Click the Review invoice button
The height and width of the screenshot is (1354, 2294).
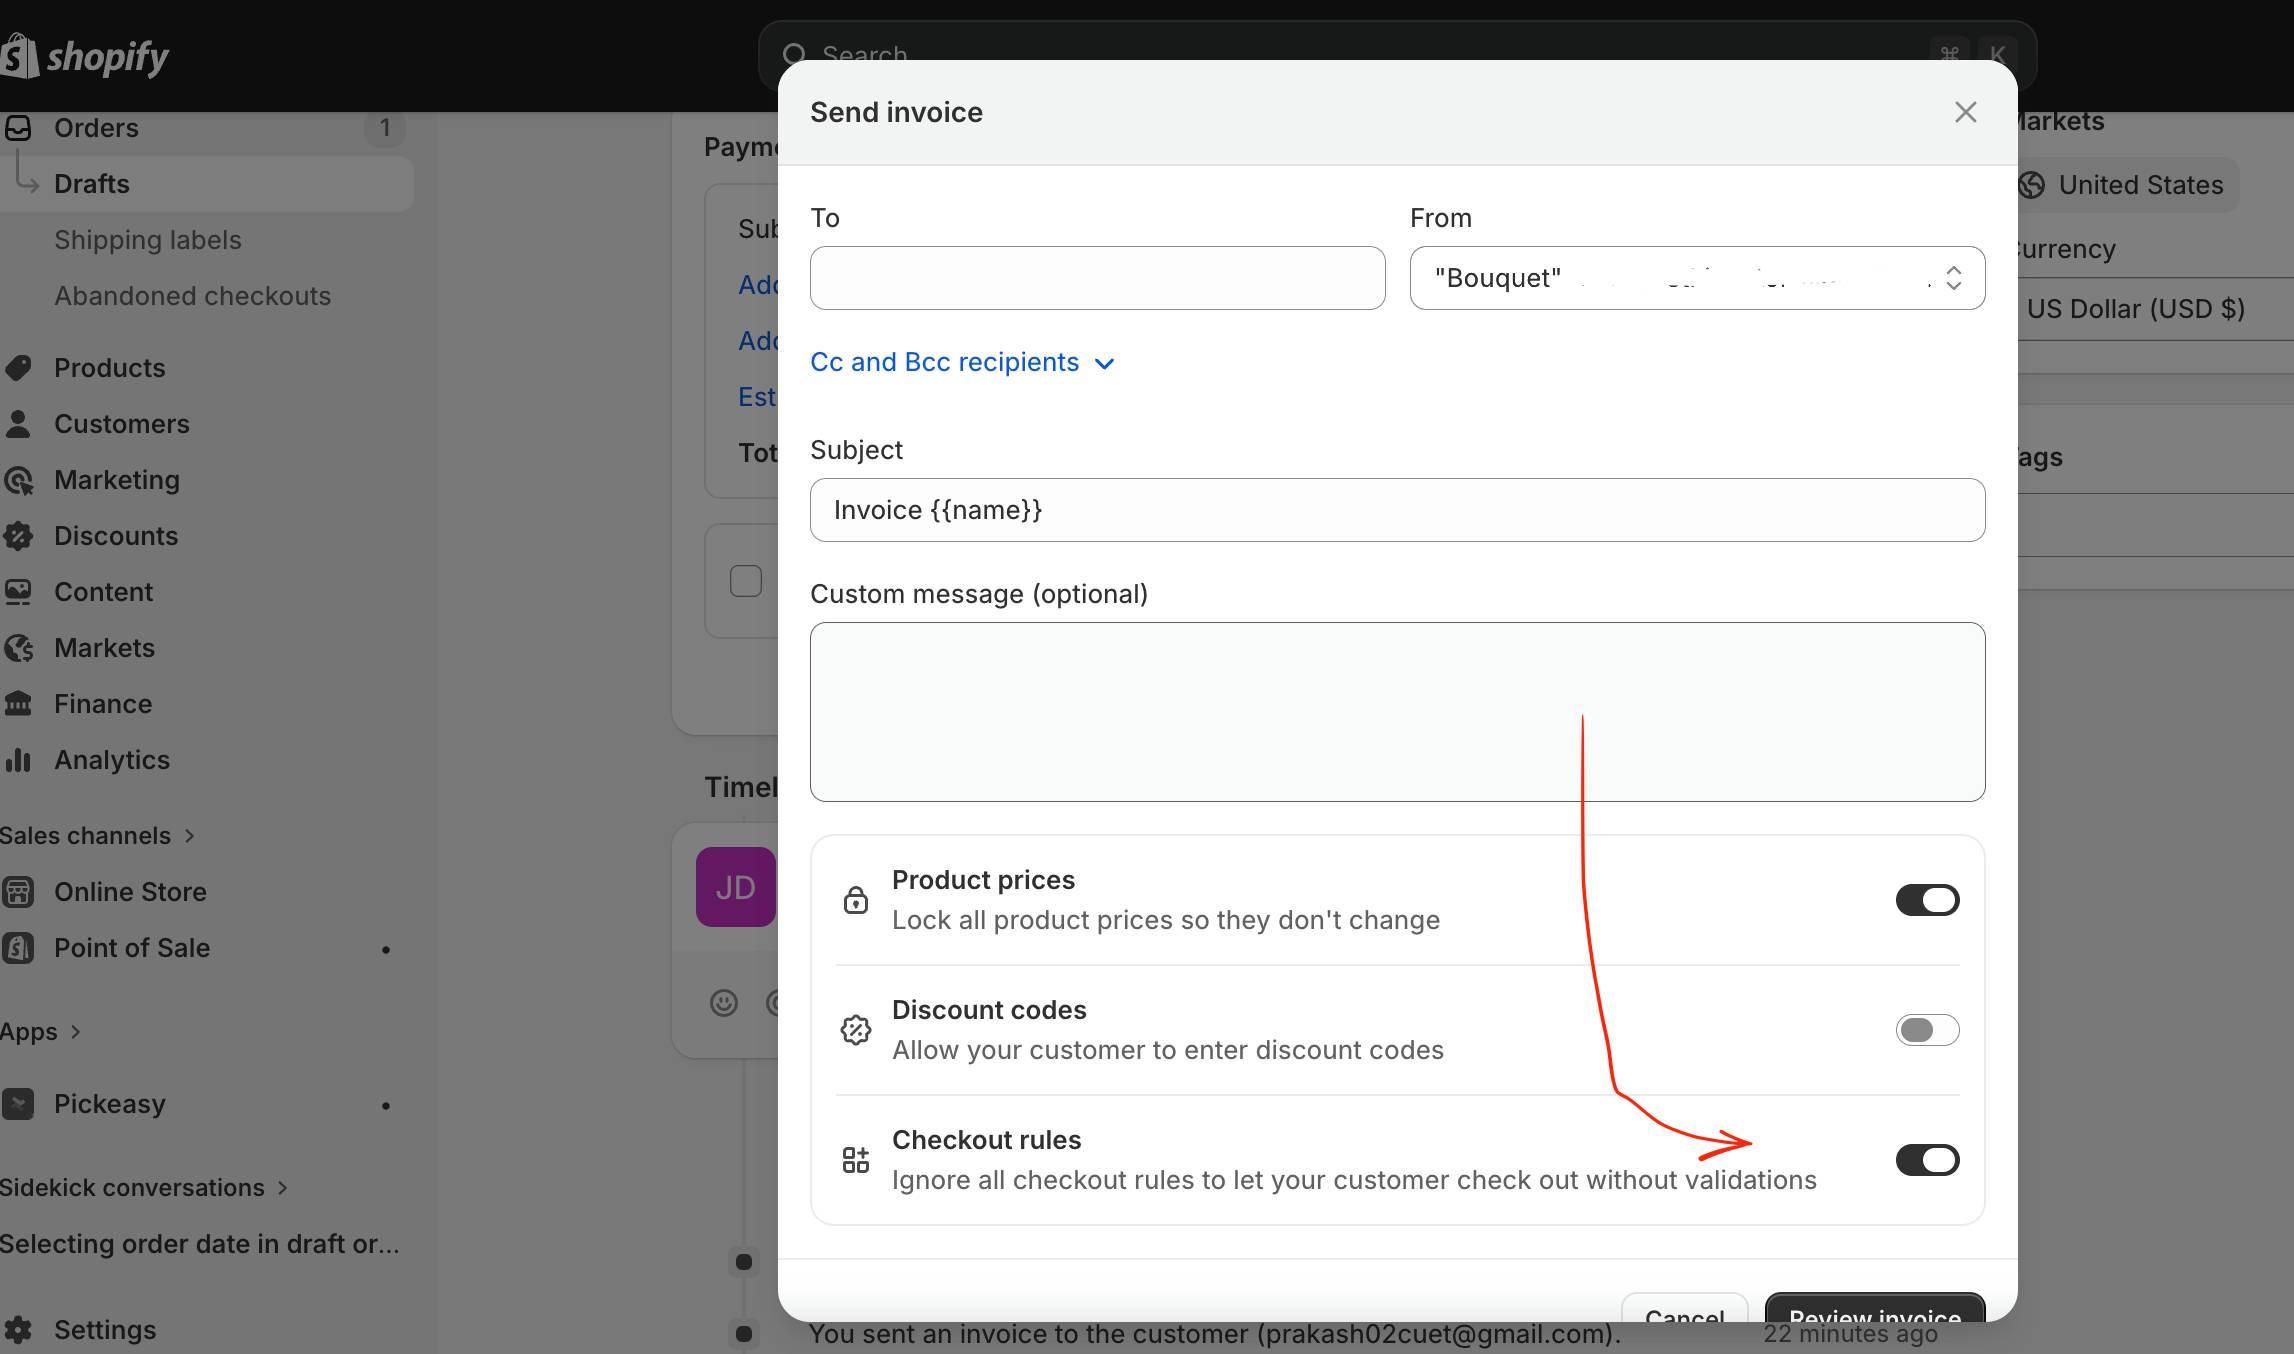tap(1874, 1310)
